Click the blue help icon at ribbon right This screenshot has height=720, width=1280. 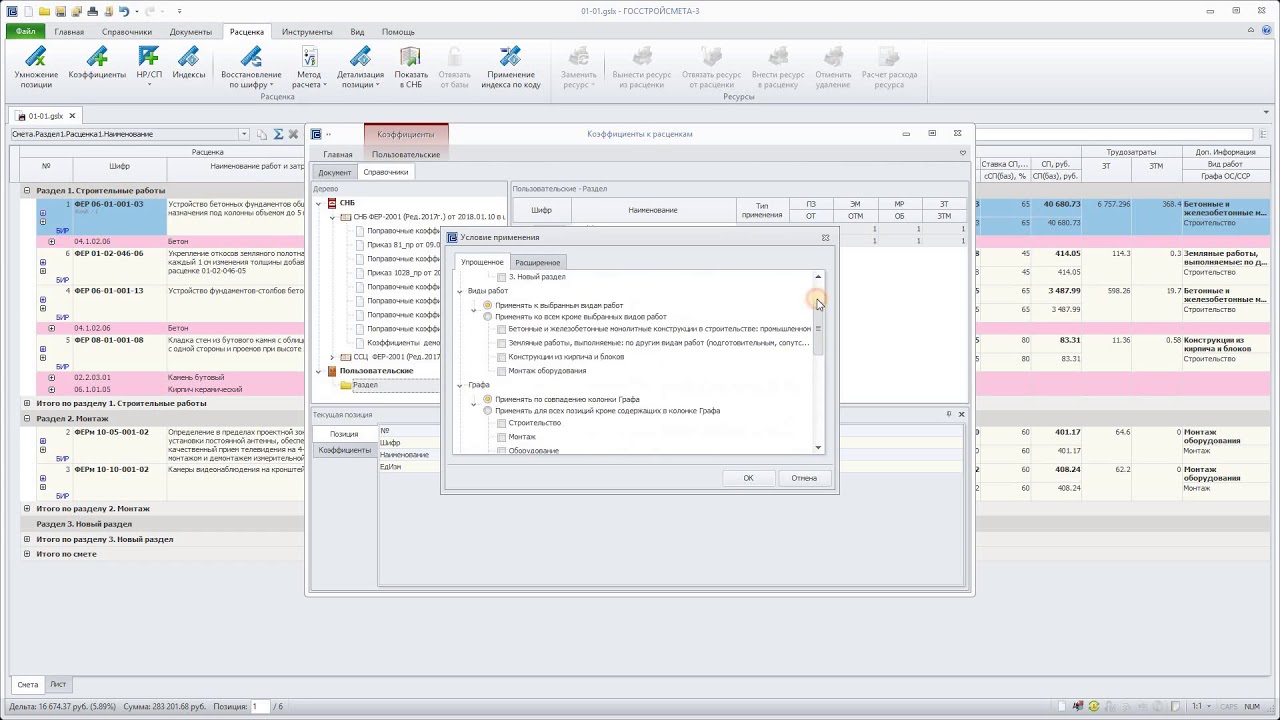tap(1266, 31)
